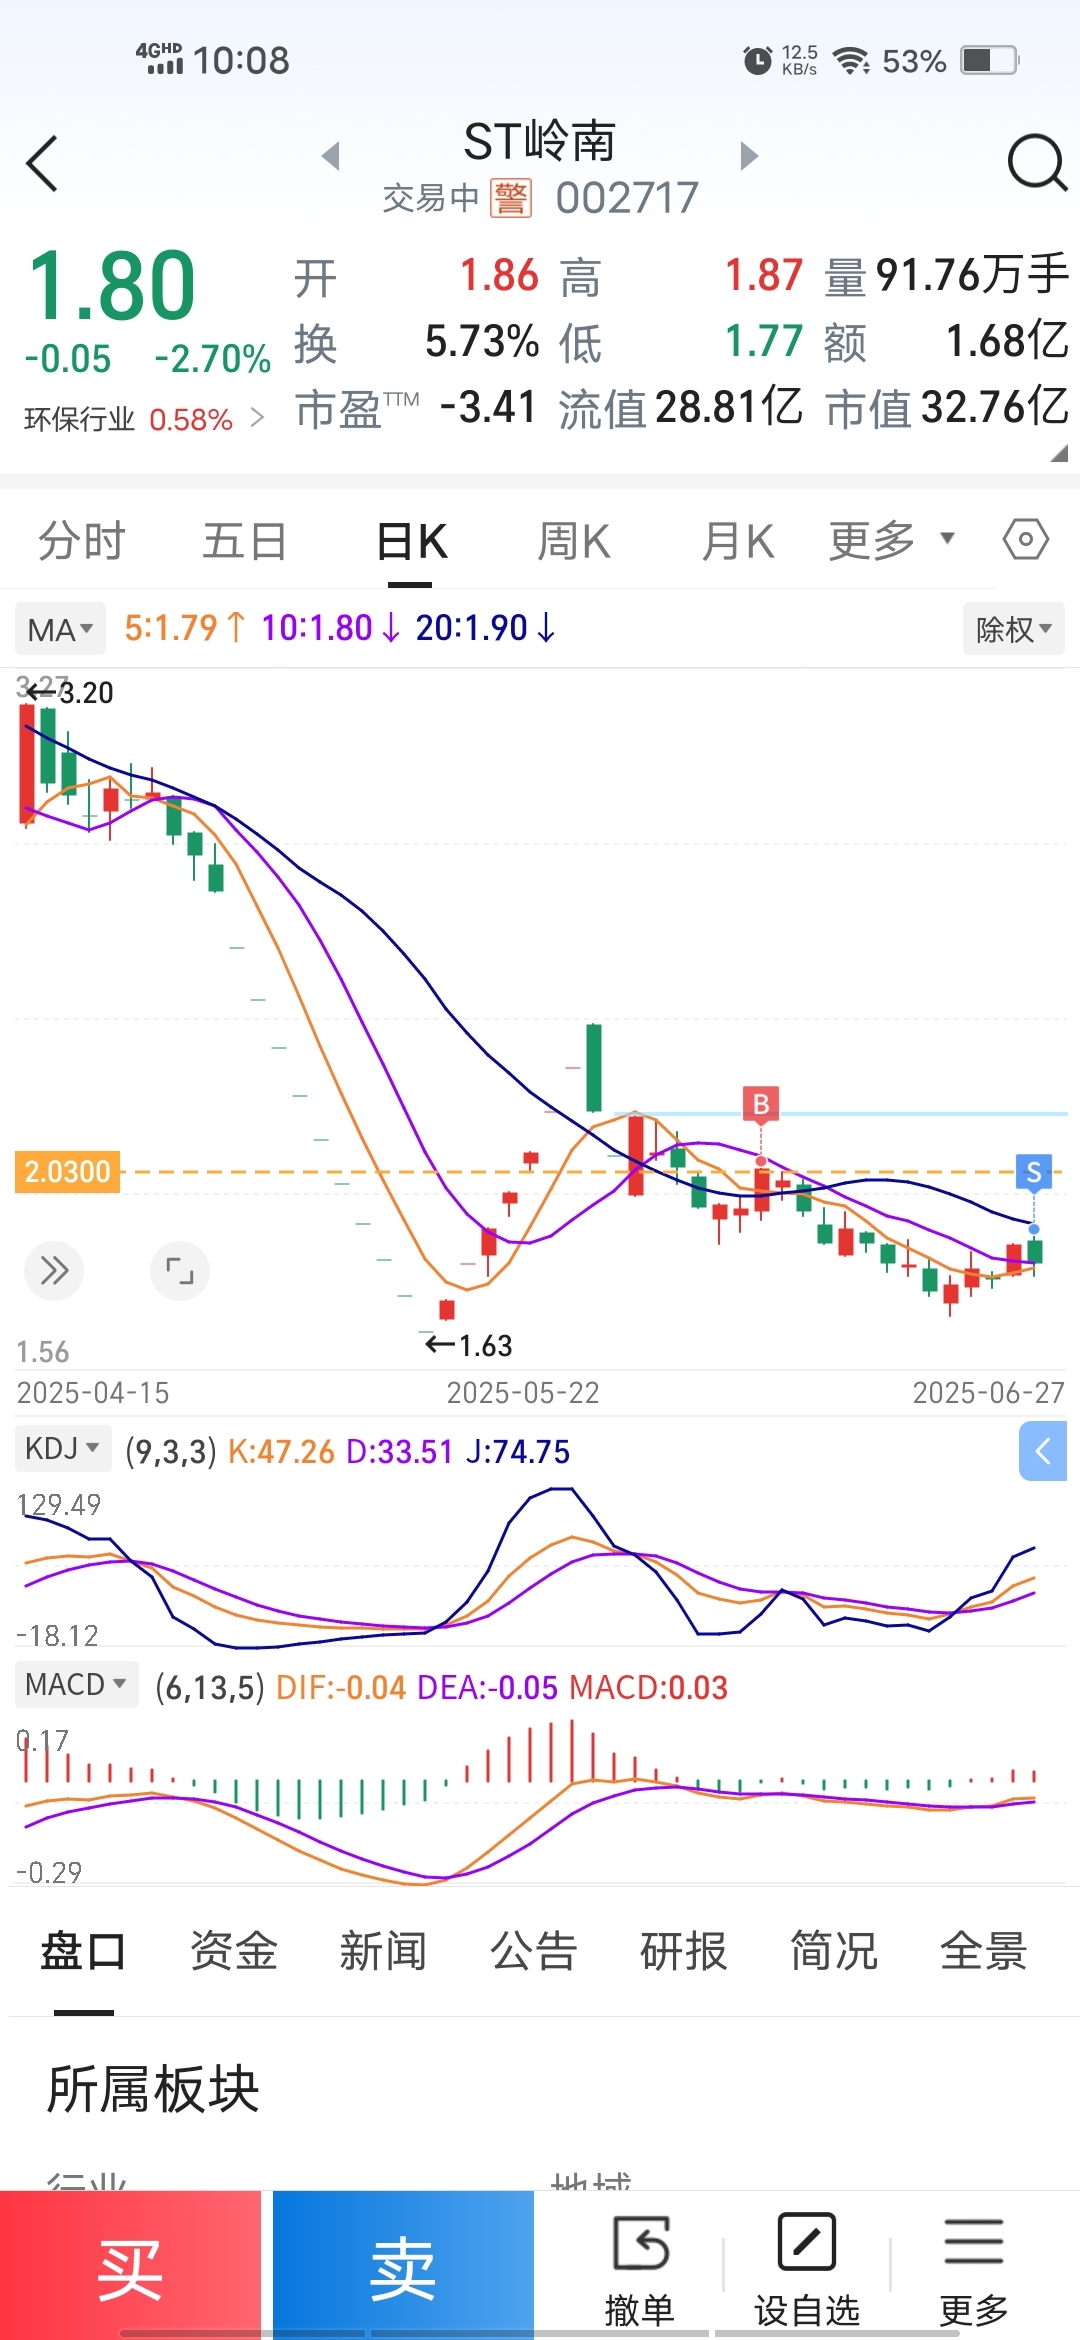The width and height of the screenshot is (1080, 2340).
Task: Open chart settings hexagon icon
Action: [x=1025, y=540]
